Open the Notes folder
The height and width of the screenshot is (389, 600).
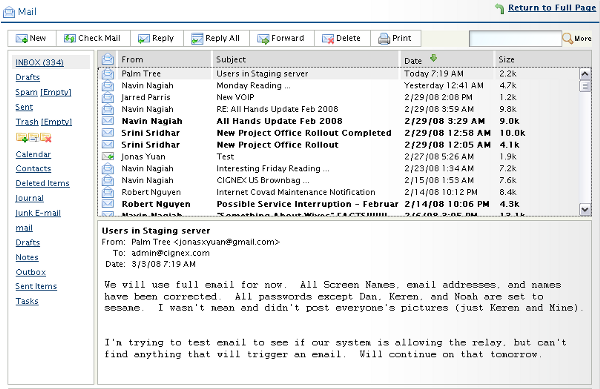27,257
